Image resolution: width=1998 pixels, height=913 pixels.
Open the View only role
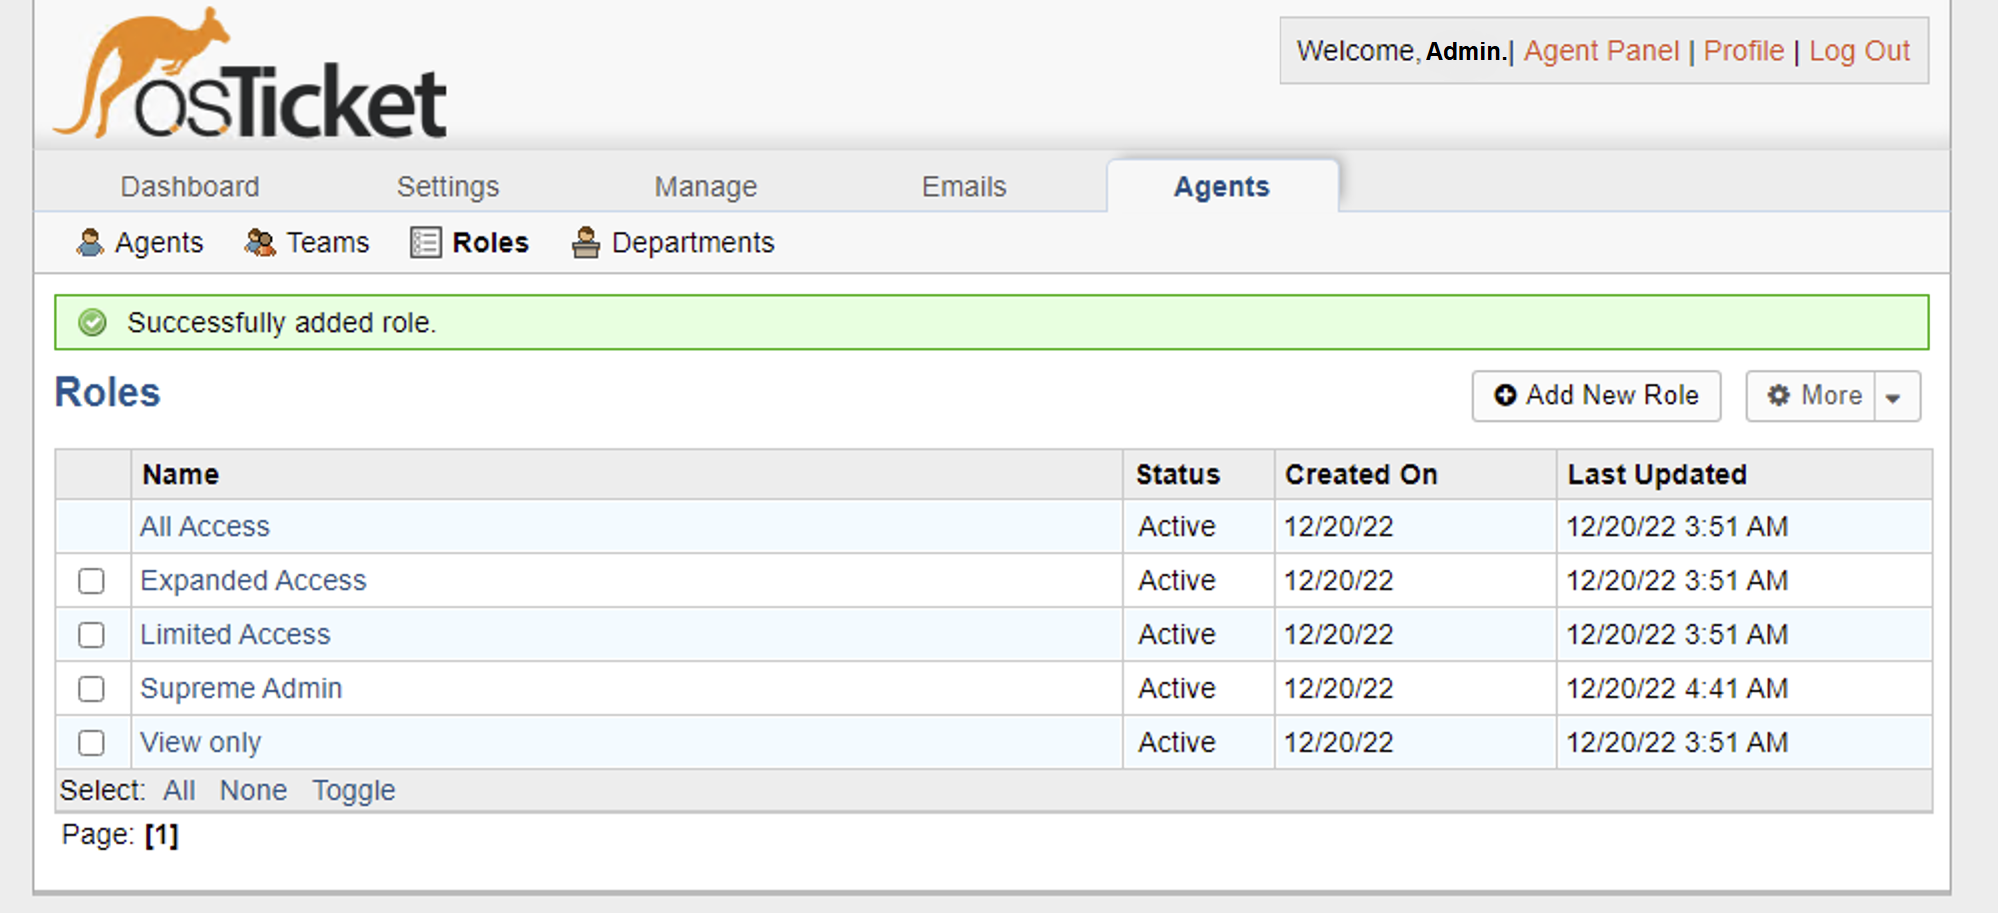pyautogui.click(x=200, y=742)
